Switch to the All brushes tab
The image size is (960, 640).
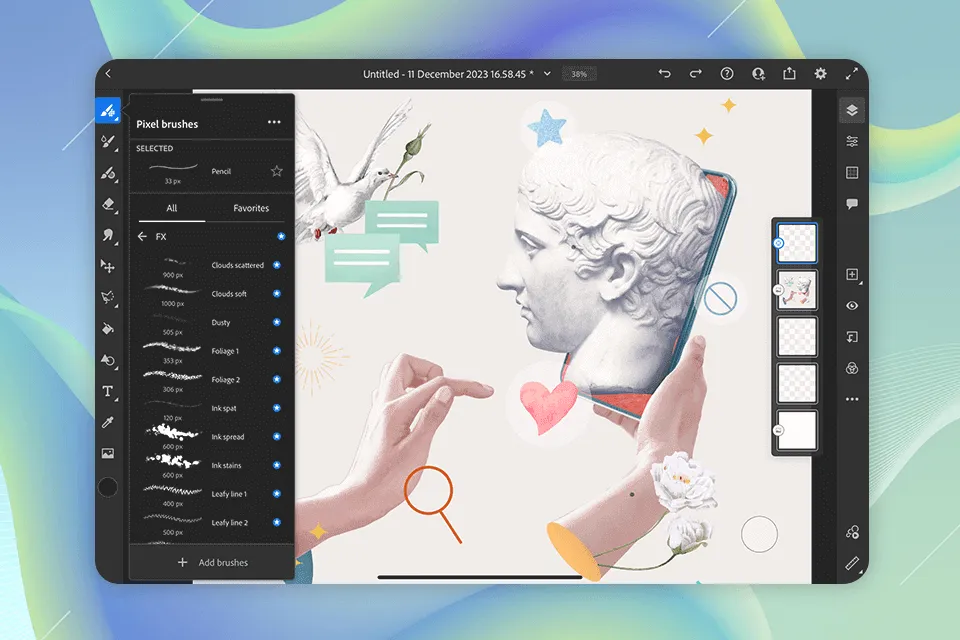(172, 208)
